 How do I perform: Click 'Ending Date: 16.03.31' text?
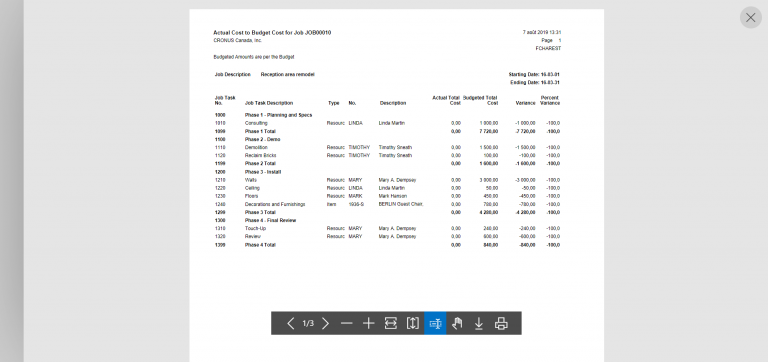(x=535, y=83)
